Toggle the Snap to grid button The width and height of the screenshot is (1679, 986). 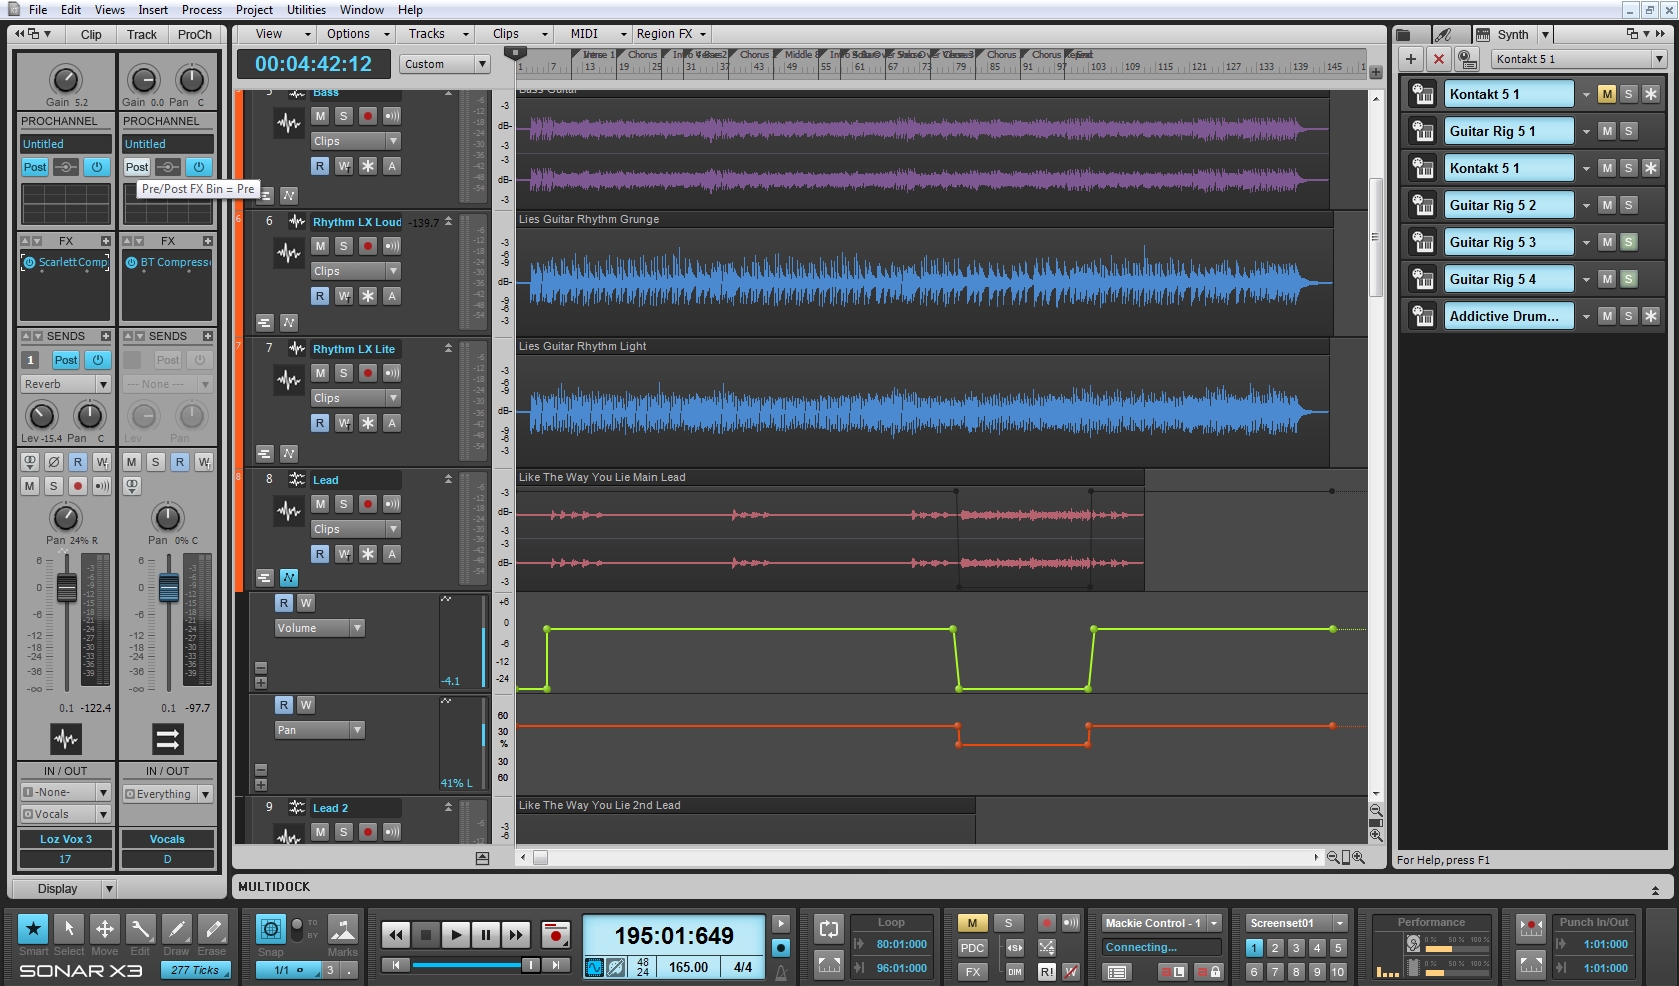tap(271, 929)
